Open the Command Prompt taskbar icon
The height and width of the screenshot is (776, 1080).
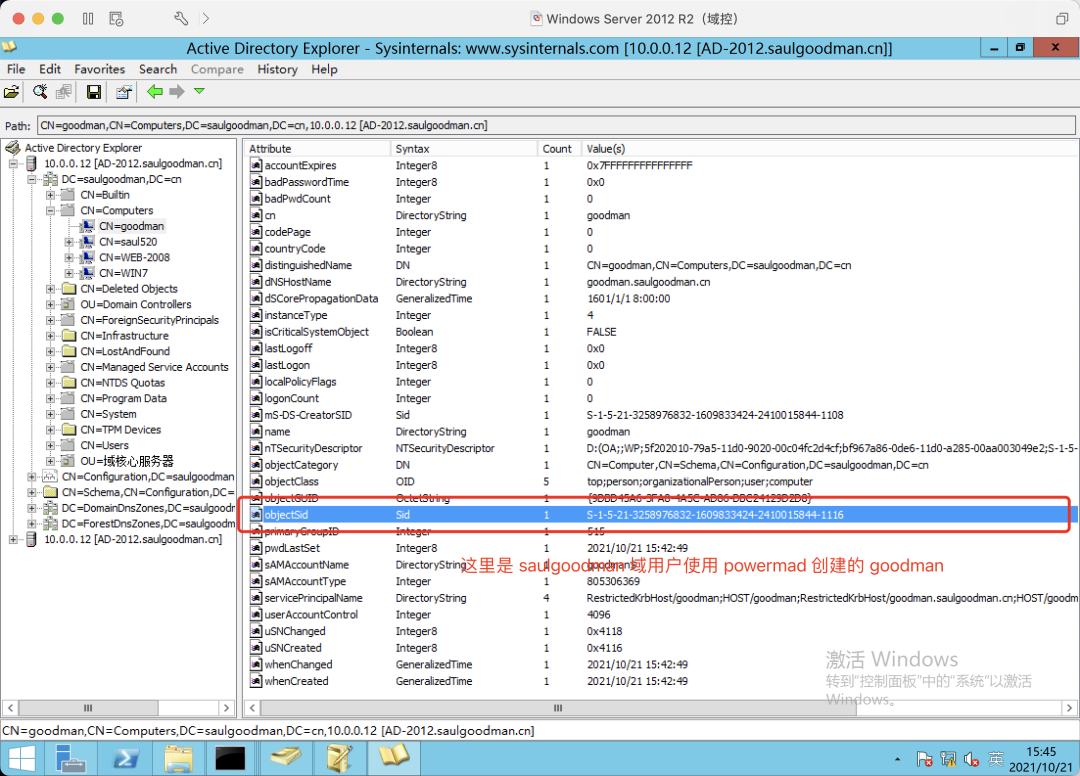tap(230, 759)
